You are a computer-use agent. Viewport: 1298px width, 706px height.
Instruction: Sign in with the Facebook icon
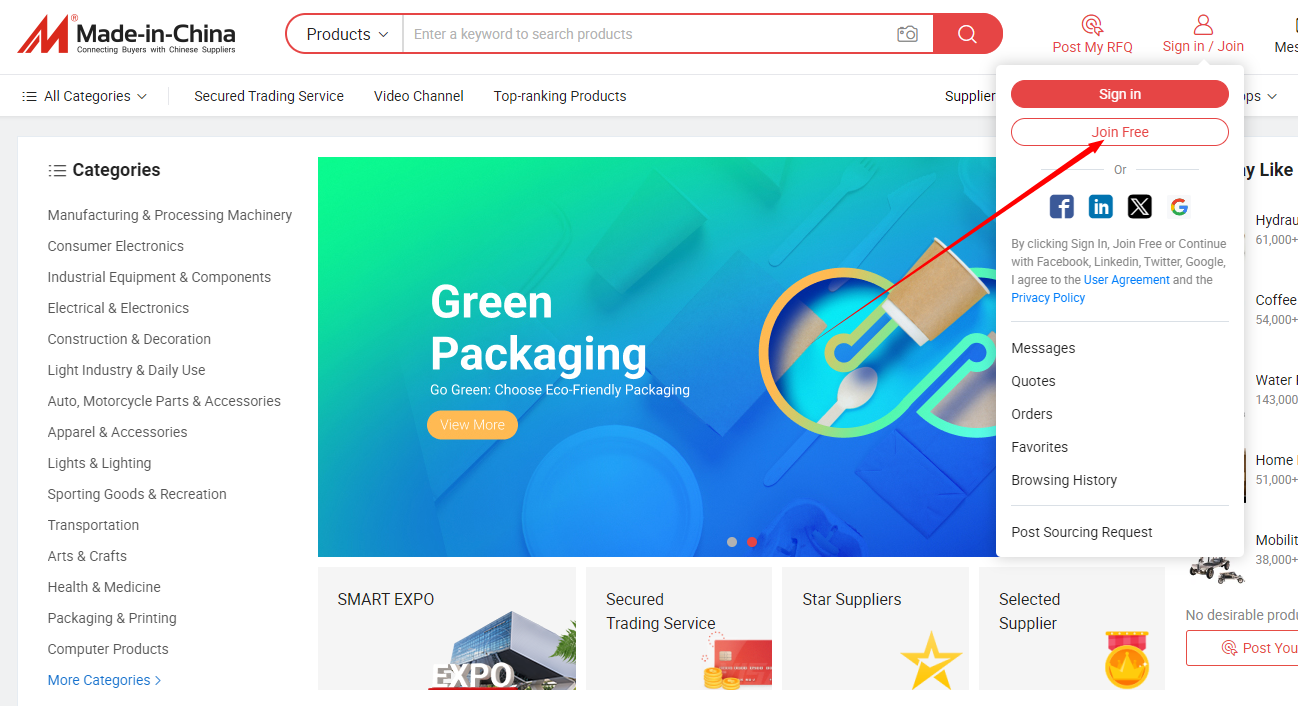point(1061,207)
